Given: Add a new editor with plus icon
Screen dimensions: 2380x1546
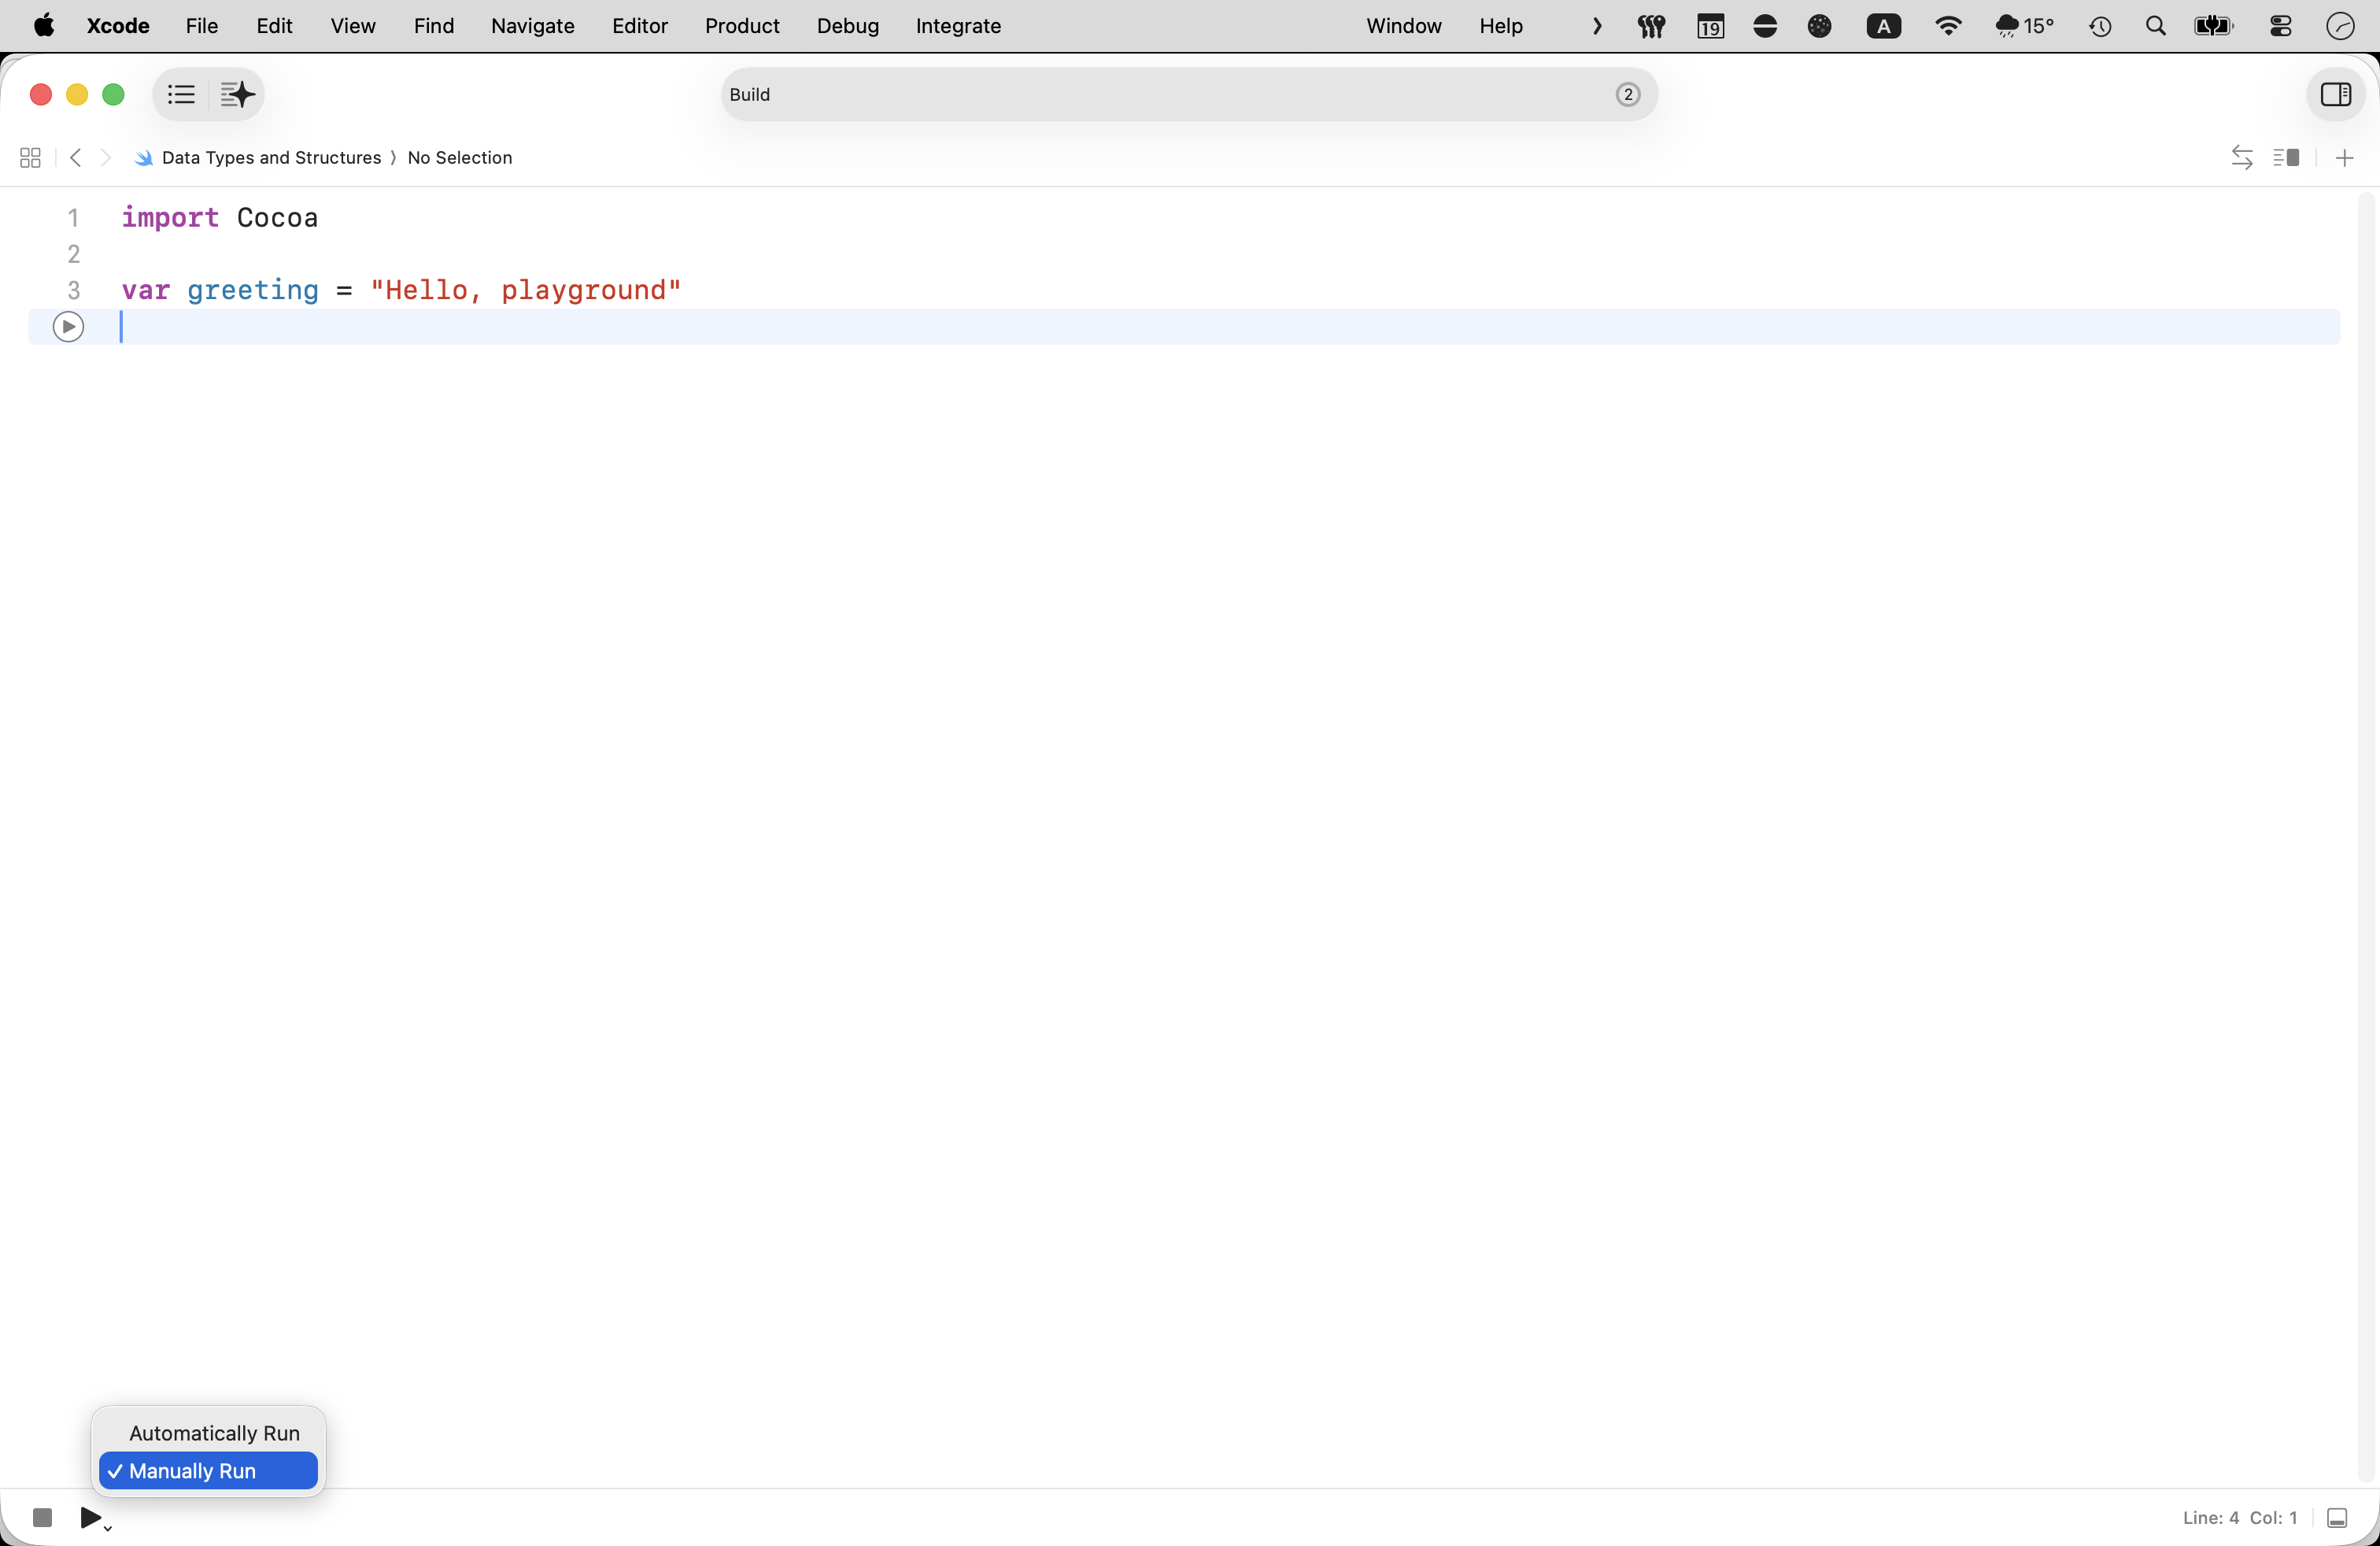Looking at the screenshot, I should click(x=2344, y=158).
